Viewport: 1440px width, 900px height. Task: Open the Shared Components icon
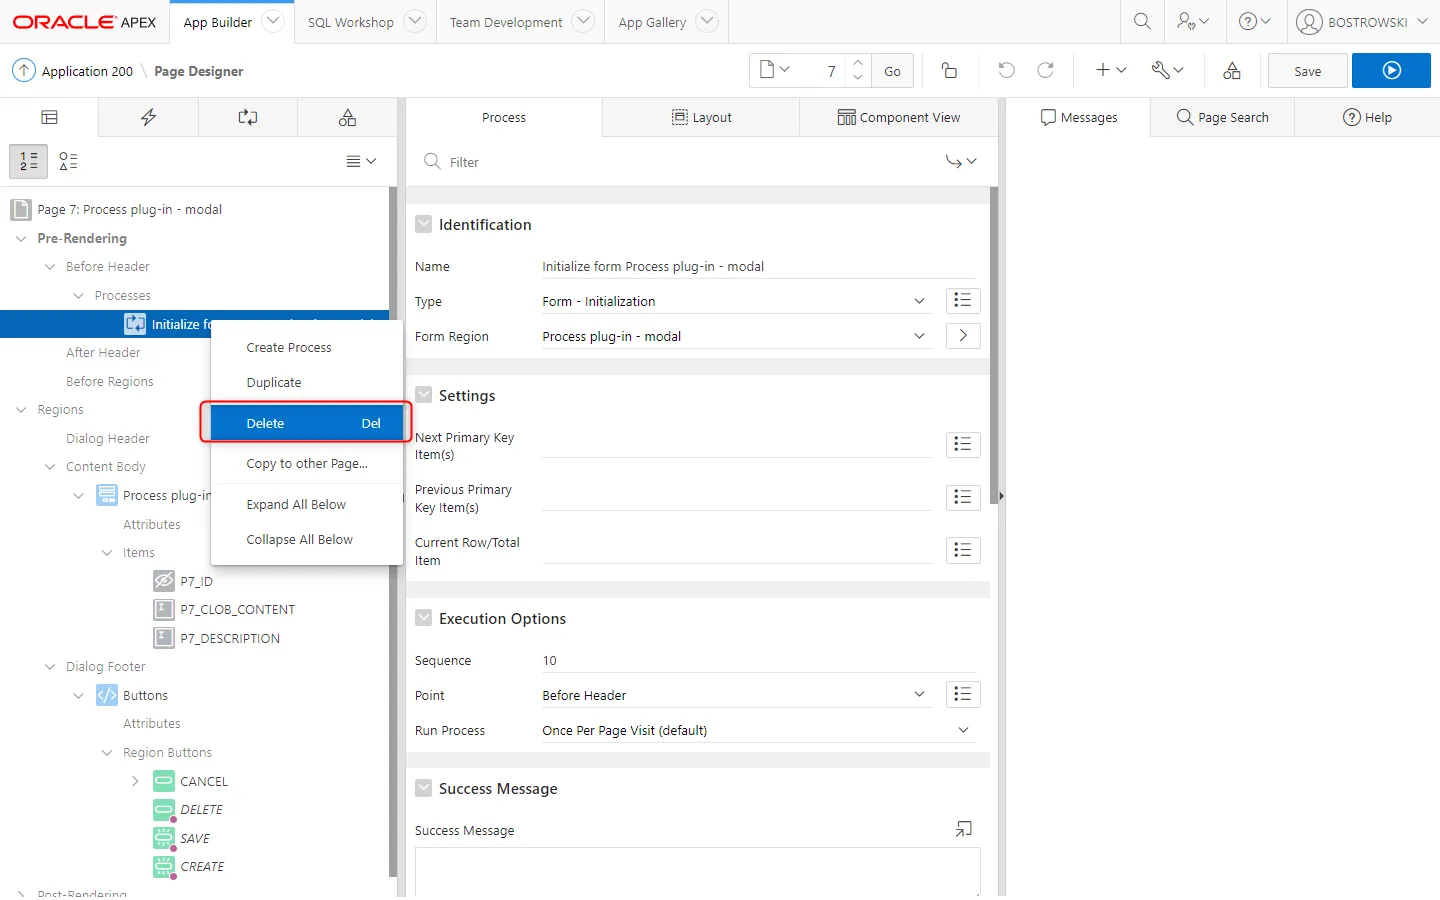coord(1231,71)
